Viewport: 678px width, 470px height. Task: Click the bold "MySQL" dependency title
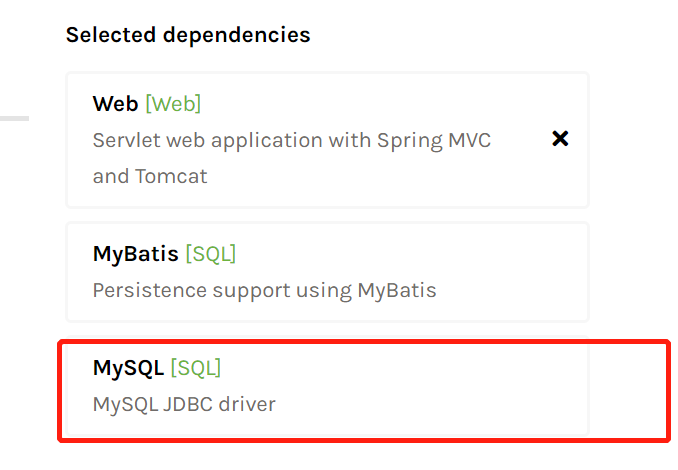(x=128, y=368)
